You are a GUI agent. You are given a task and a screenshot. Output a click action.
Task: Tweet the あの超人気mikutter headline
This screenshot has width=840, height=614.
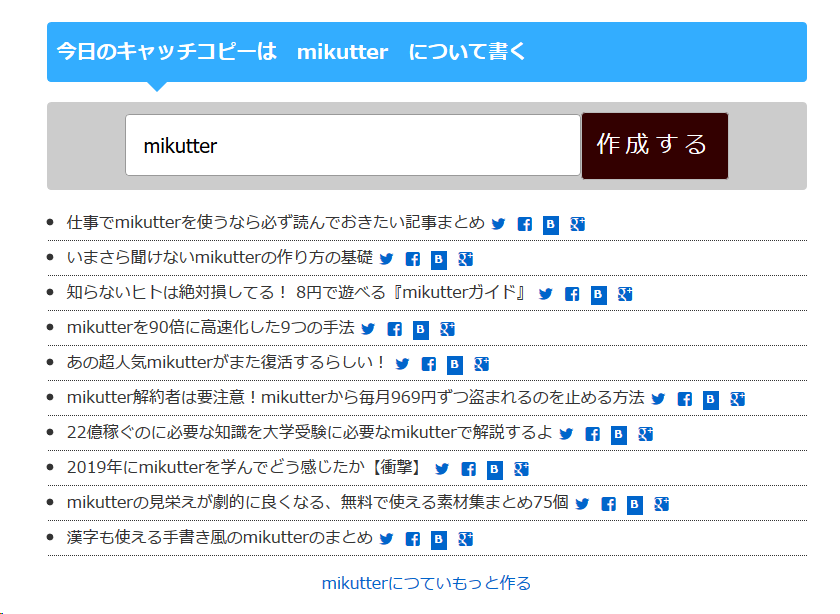click(x=402, y=365)
